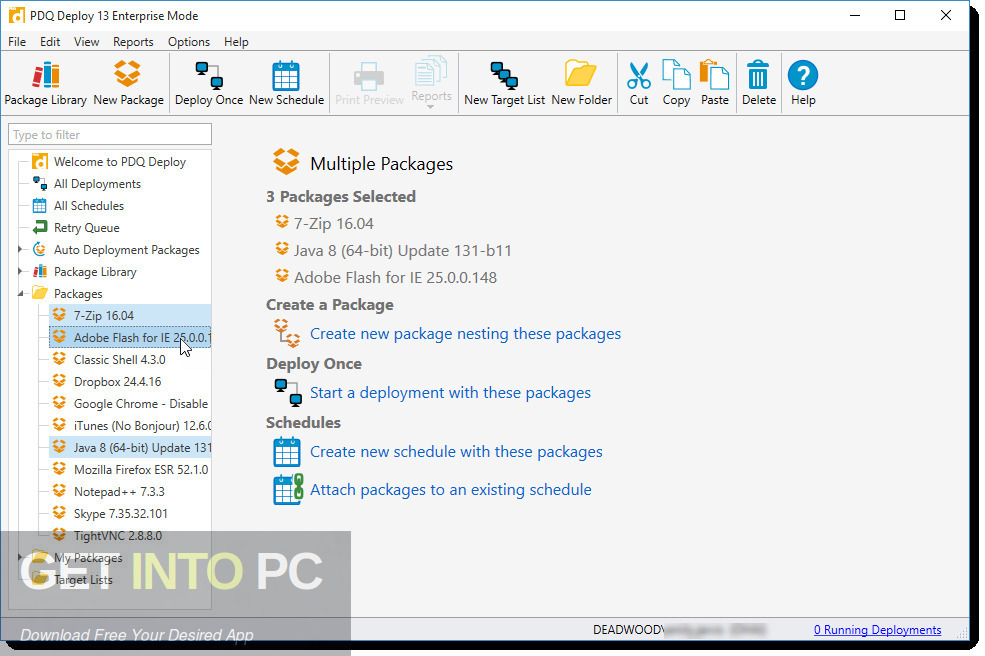Viewport: 985px width, 656px height.
Task: Click Create new package nesting these packages
Action: click(465, 334)
